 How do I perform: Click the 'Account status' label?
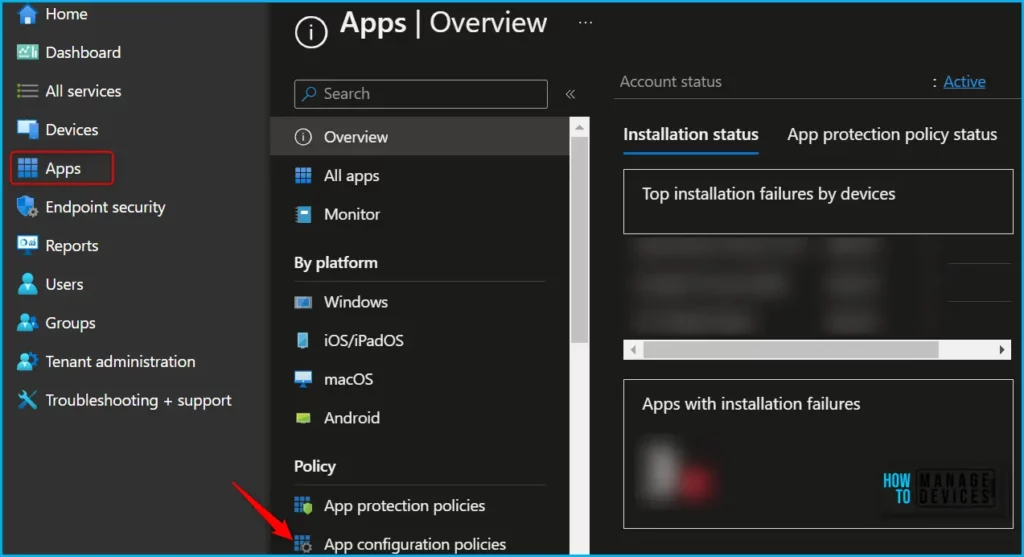pos(671,82)
